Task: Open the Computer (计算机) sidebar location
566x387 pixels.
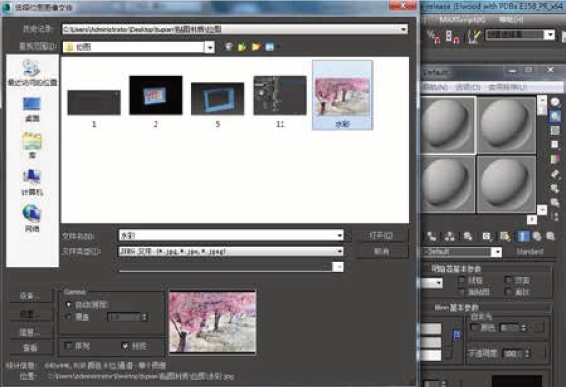Action: pos(32,182)
